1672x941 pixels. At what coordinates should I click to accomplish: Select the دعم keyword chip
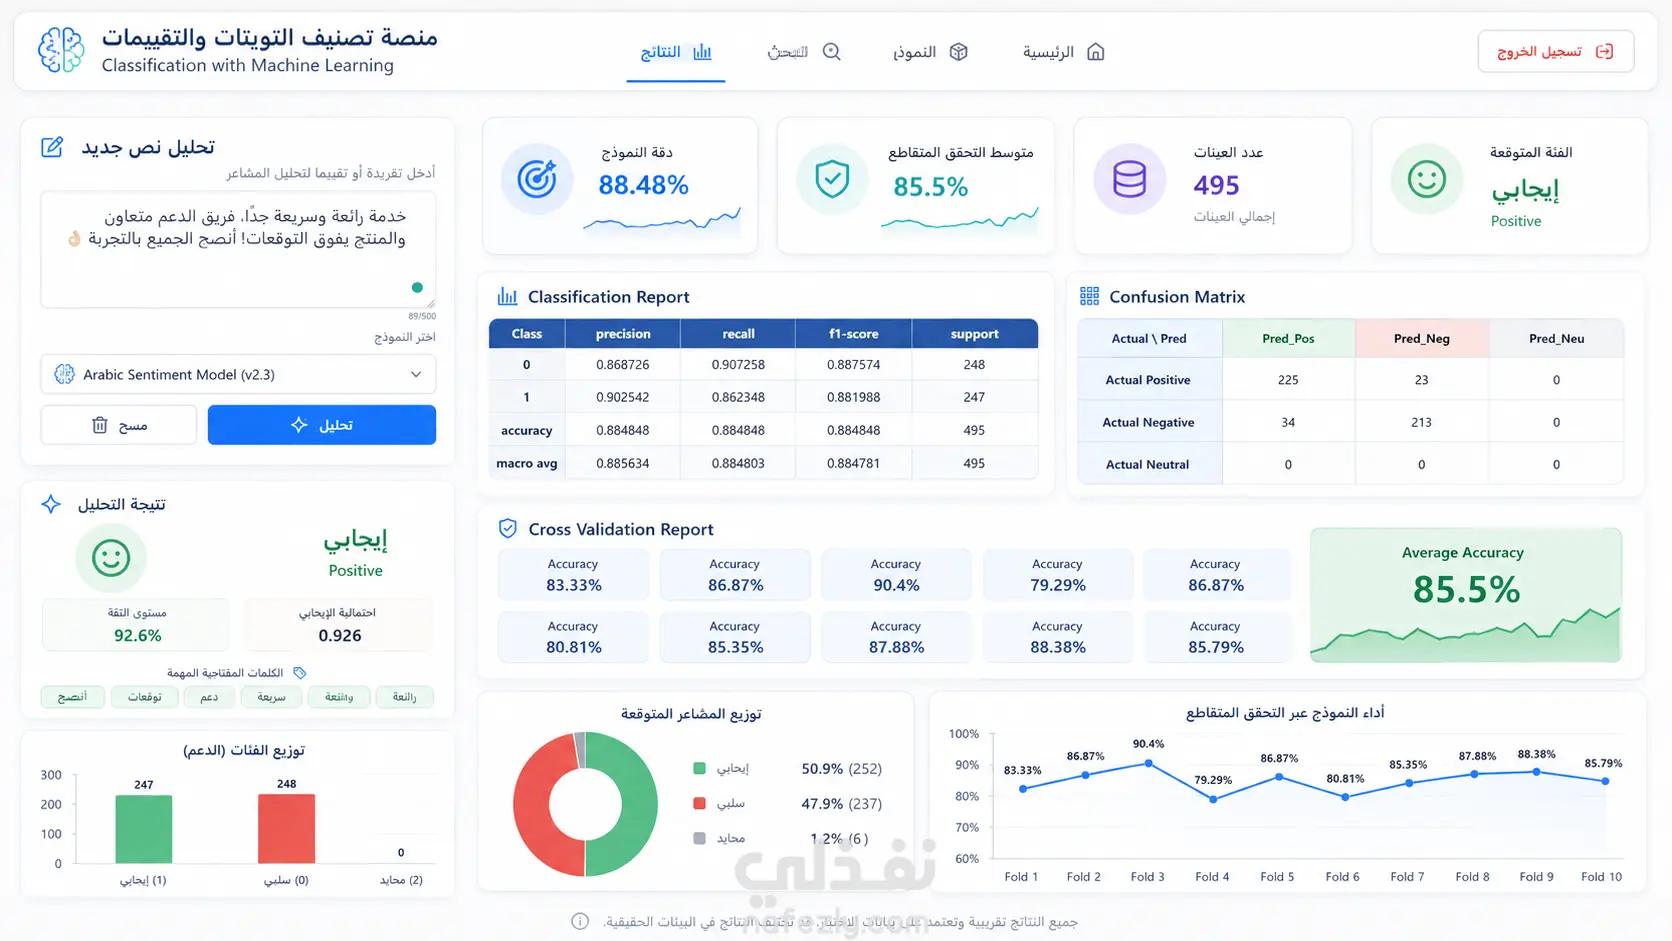click(x=209, y=697)
